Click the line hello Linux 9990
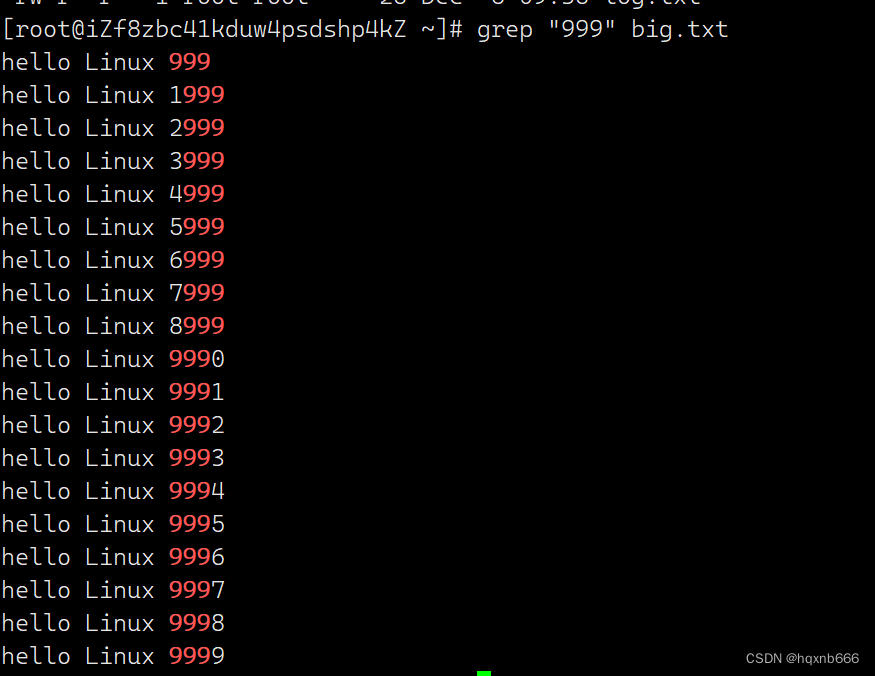 [x=113, y=358]
